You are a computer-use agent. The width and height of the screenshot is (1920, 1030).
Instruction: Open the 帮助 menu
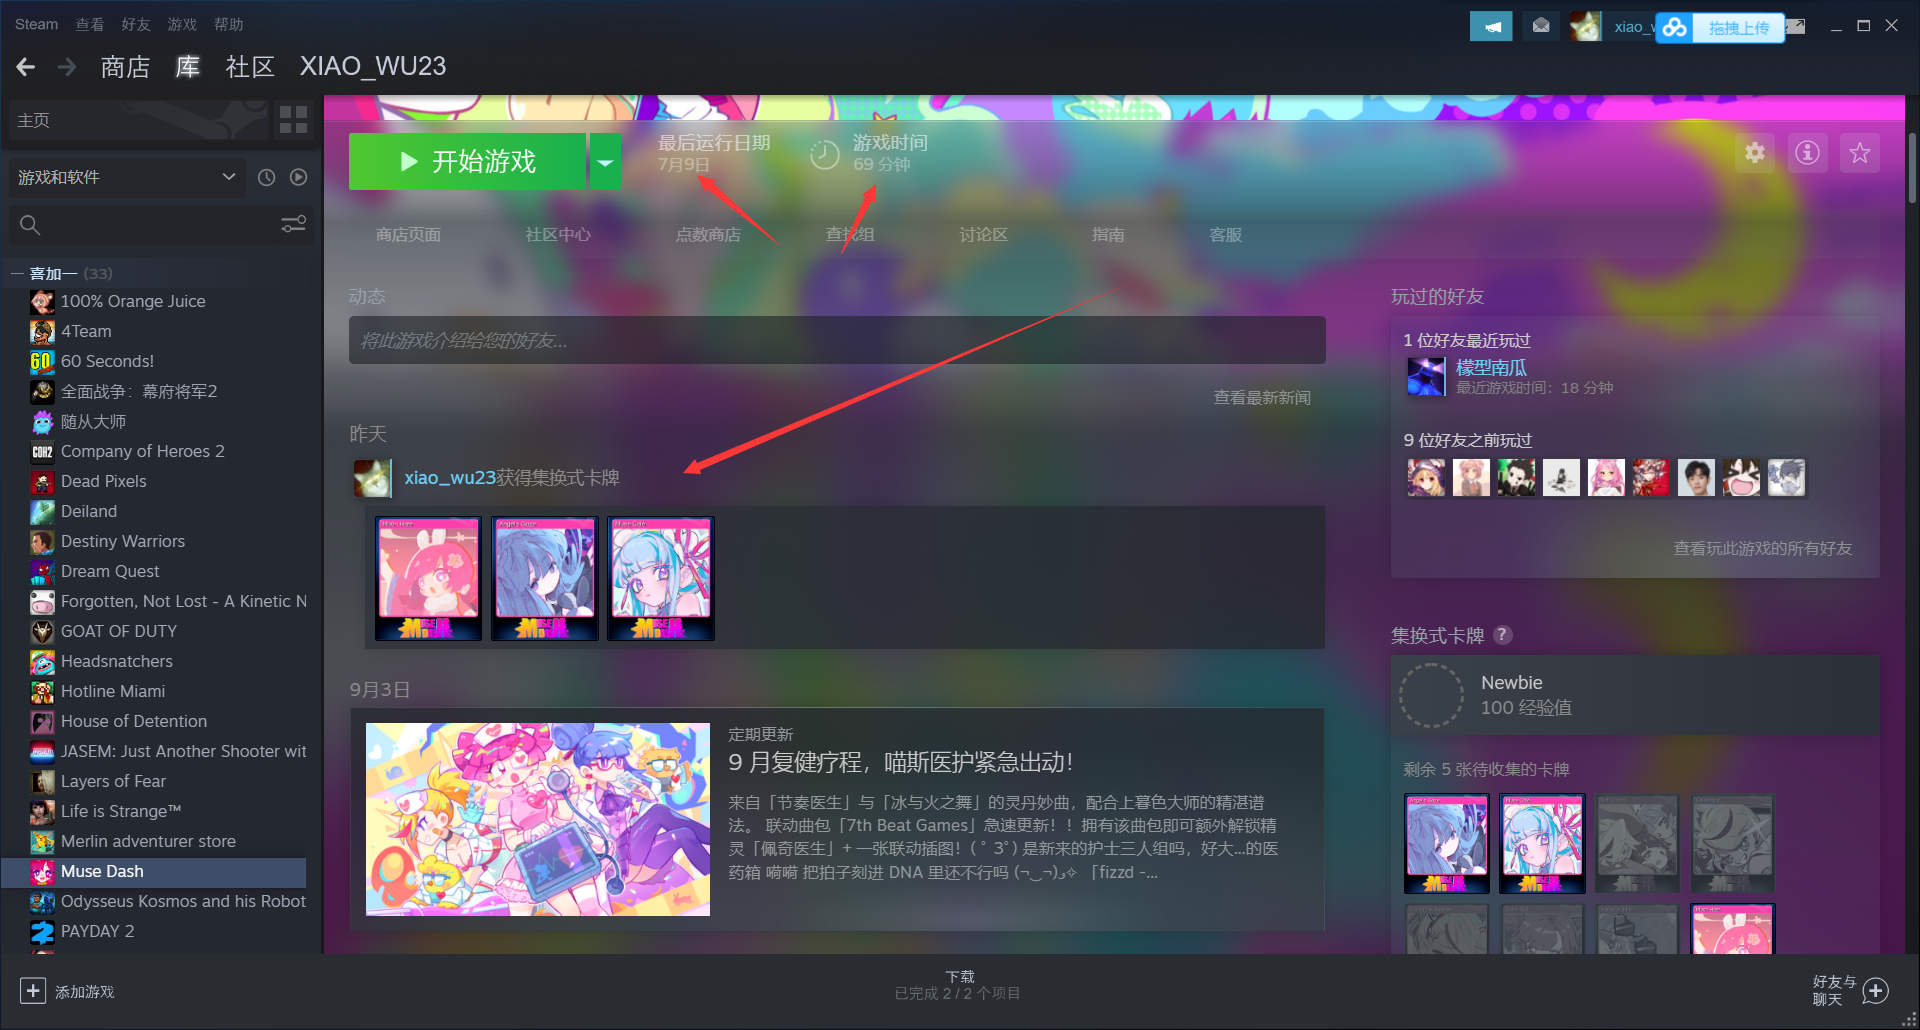pos(229,24)
